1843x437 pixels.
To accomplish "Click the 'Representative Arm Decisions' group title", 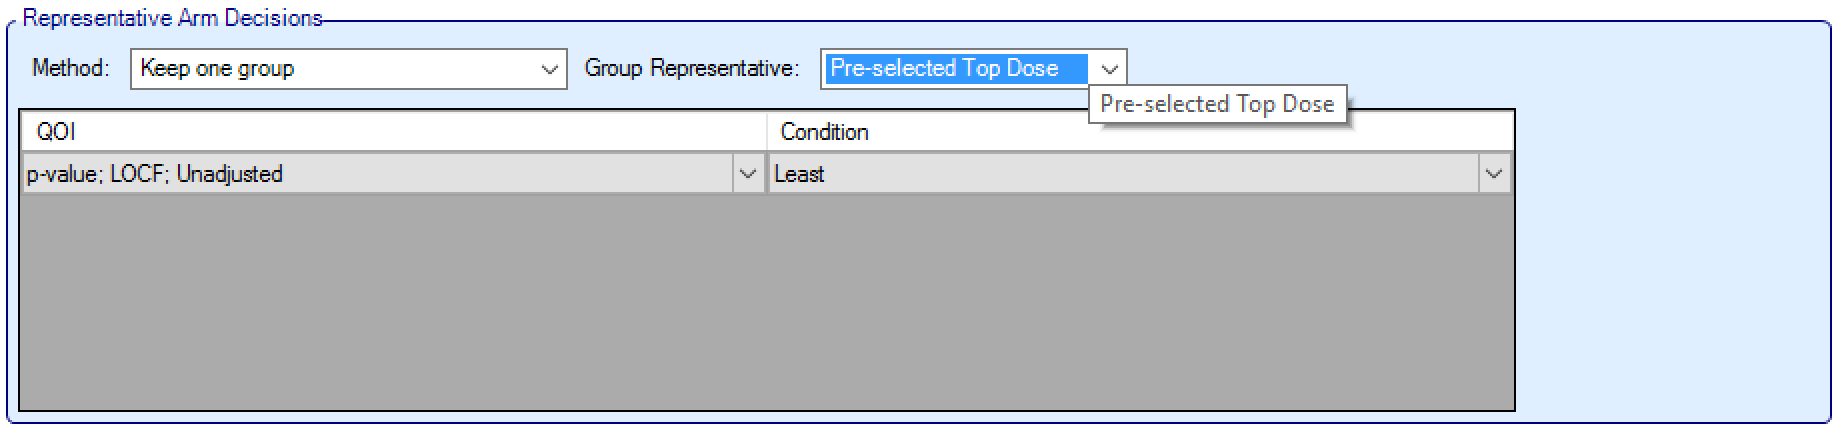I will point(172,18).
